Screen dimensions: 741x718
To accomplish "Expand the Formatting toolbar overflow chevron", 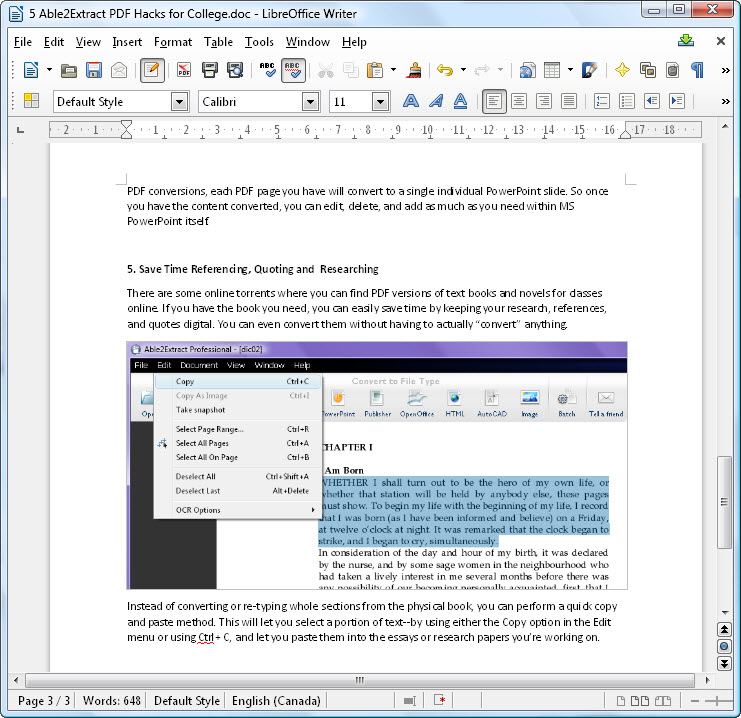I will pos(725,101).
